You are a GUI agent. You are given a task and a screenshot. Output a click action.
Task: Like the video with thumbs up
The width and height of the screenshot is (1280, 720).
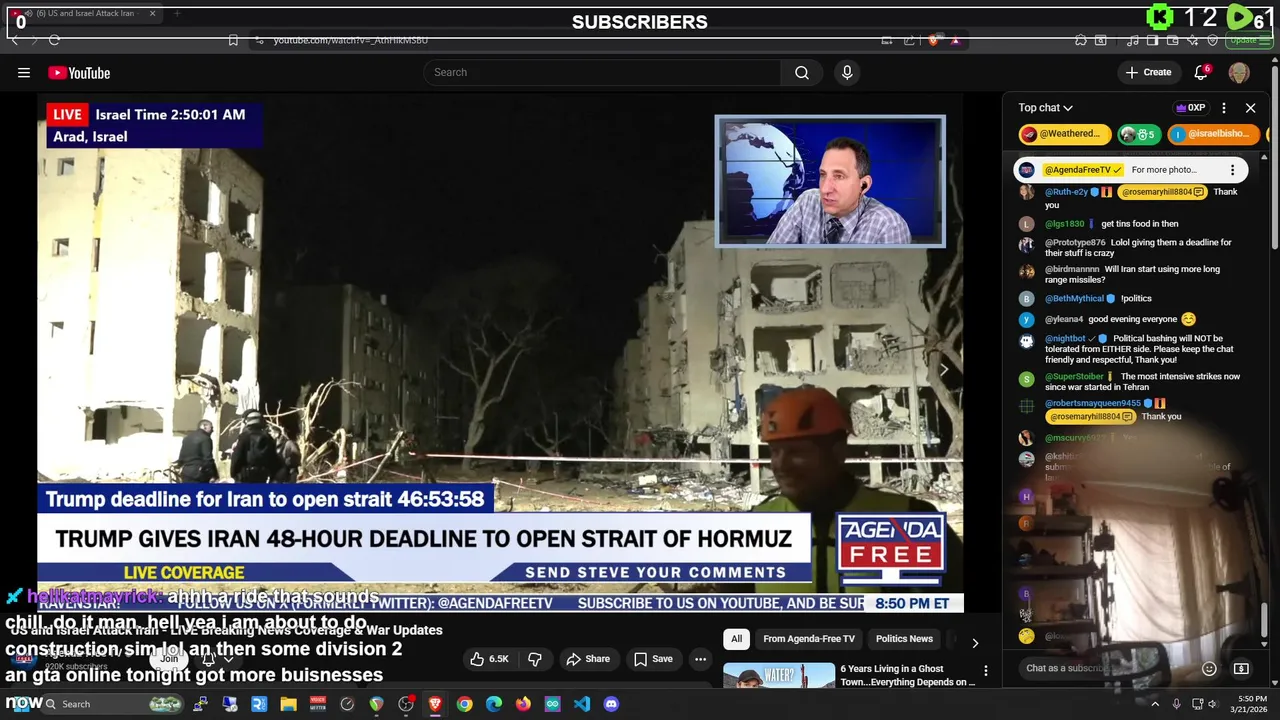(491, 659)
